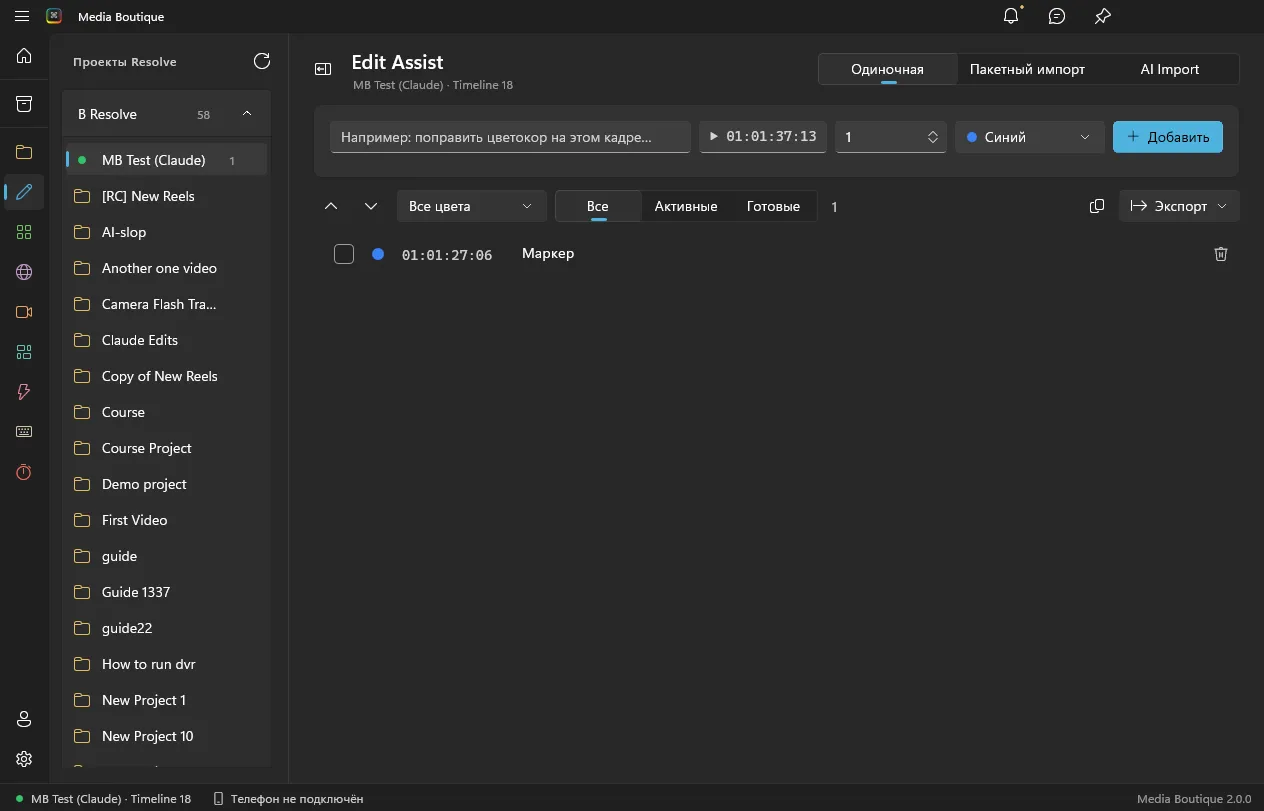Open the yellow folder section in the sidebar
The image size is (1264, 811).
click(24, 152)
